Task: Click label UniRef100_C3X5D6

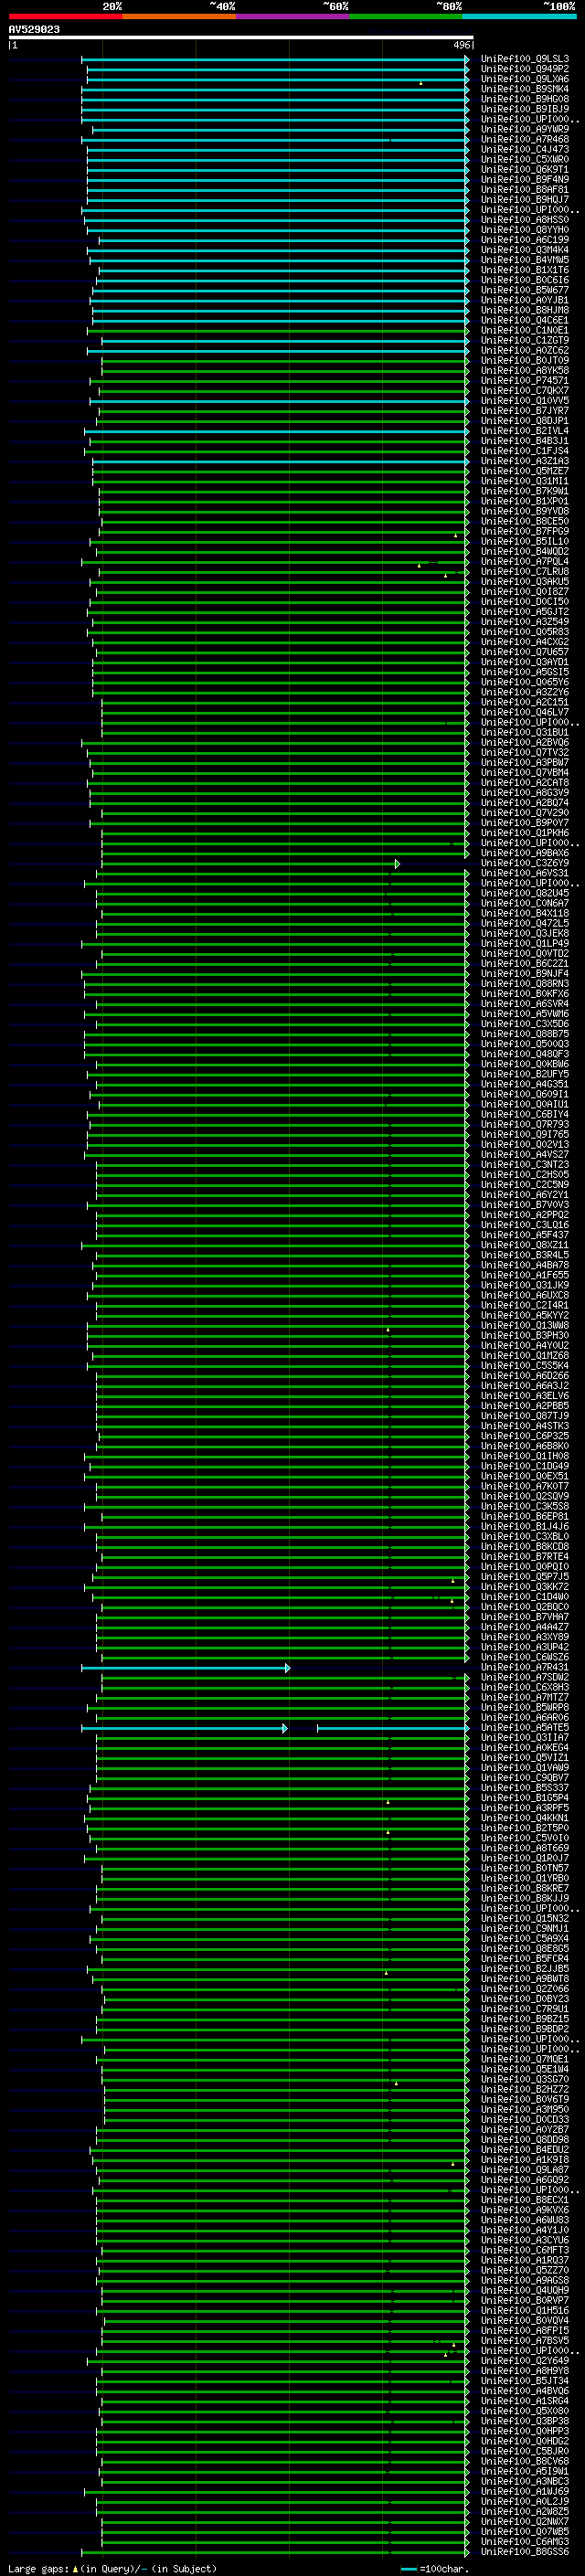Action: click(x=524, y=1025)
